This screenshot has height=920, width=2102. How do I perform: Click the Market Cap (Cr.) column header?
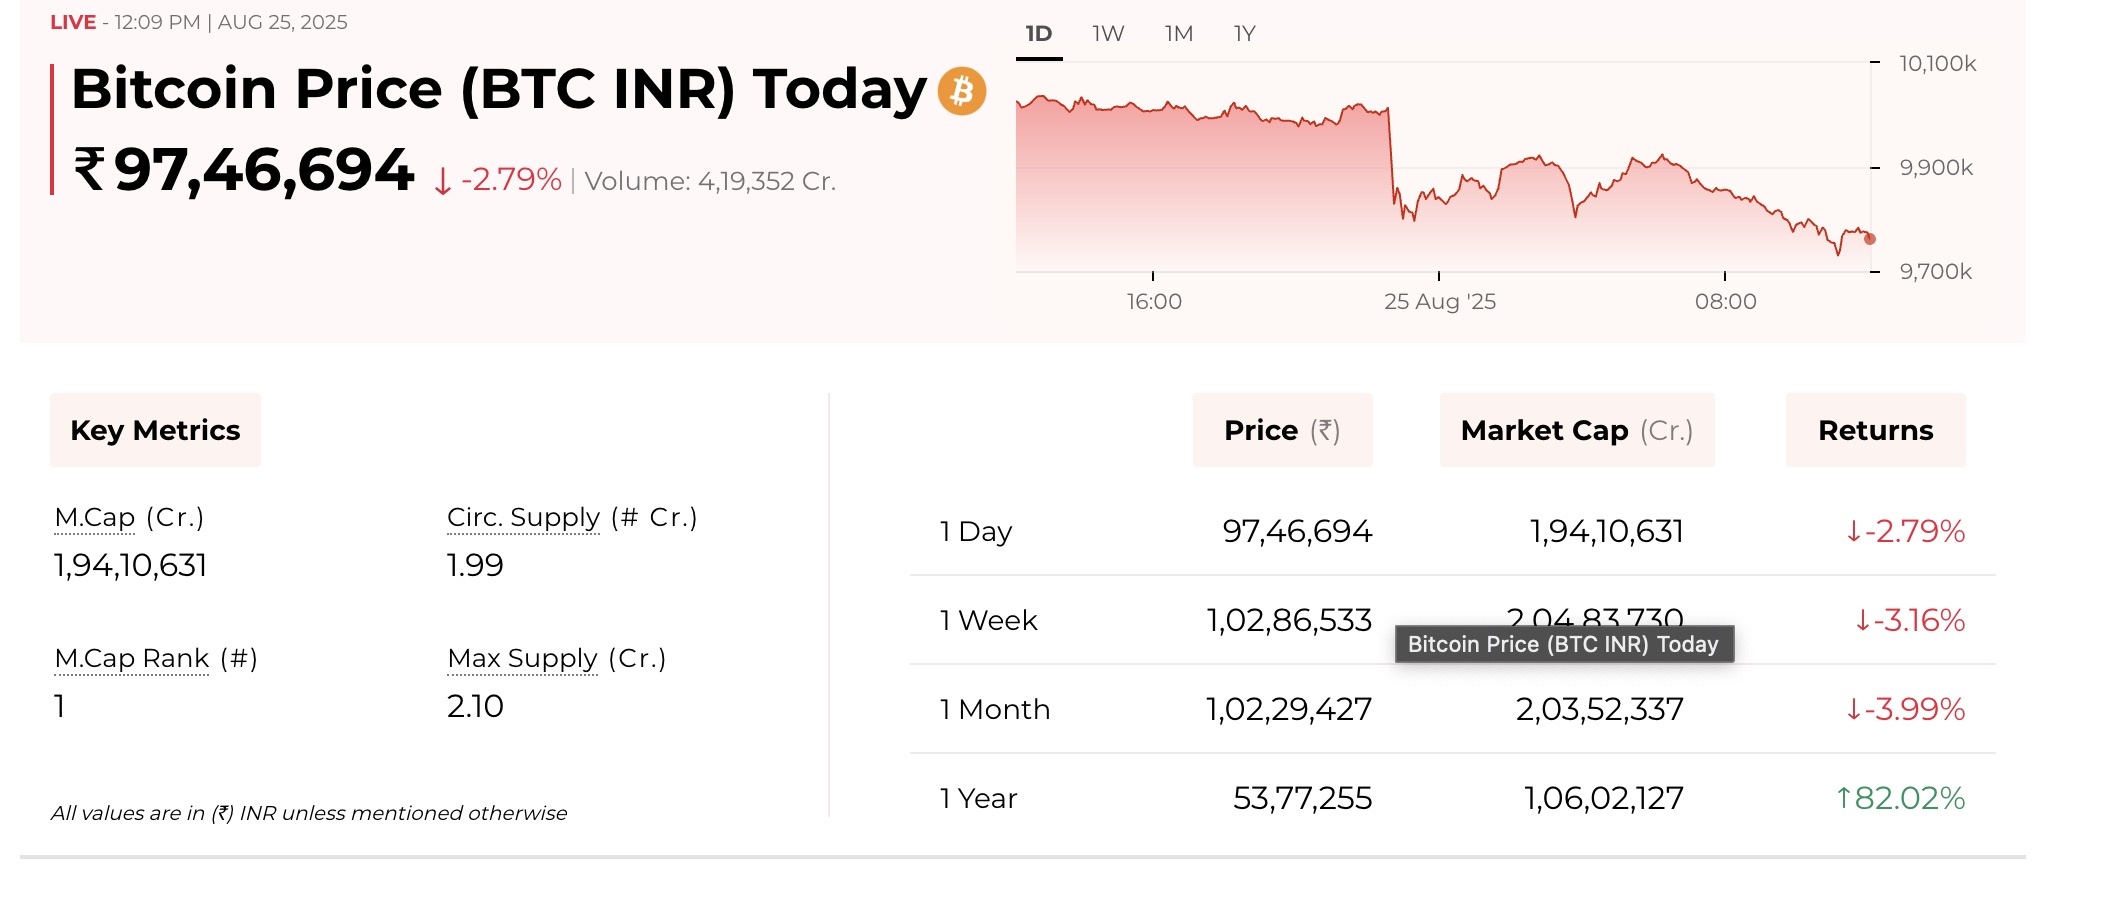point(1576,430)
